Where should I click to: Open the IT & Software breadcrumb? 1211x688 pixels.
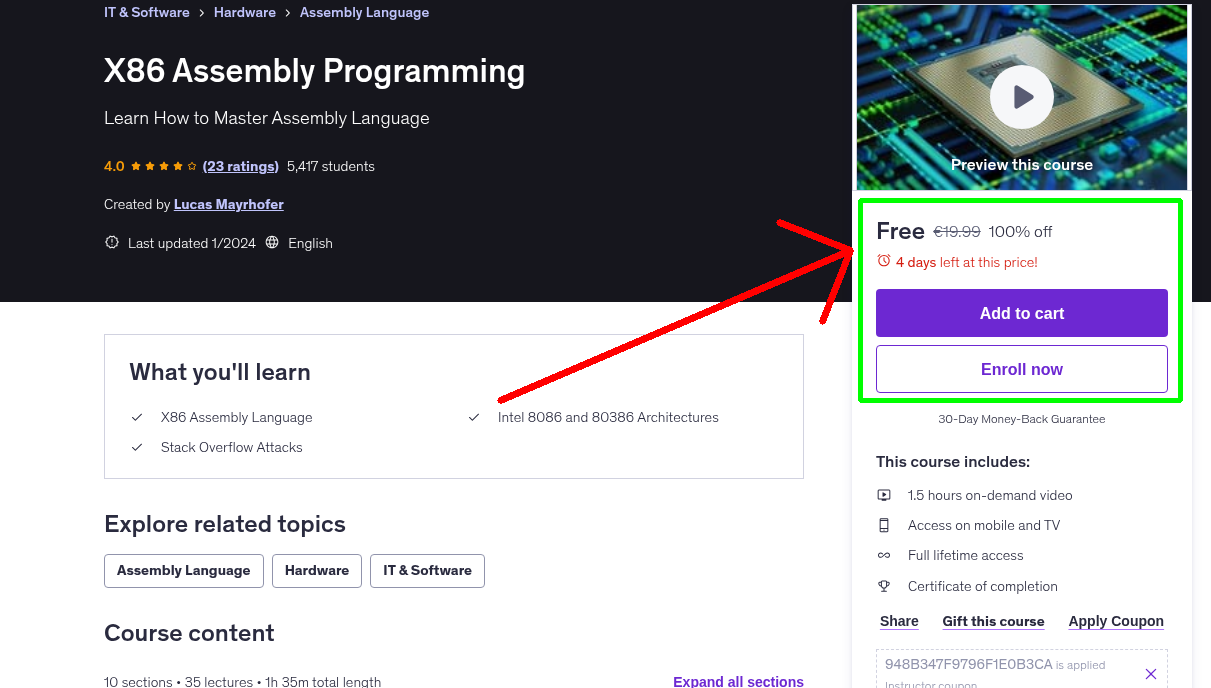coord(147,13)
